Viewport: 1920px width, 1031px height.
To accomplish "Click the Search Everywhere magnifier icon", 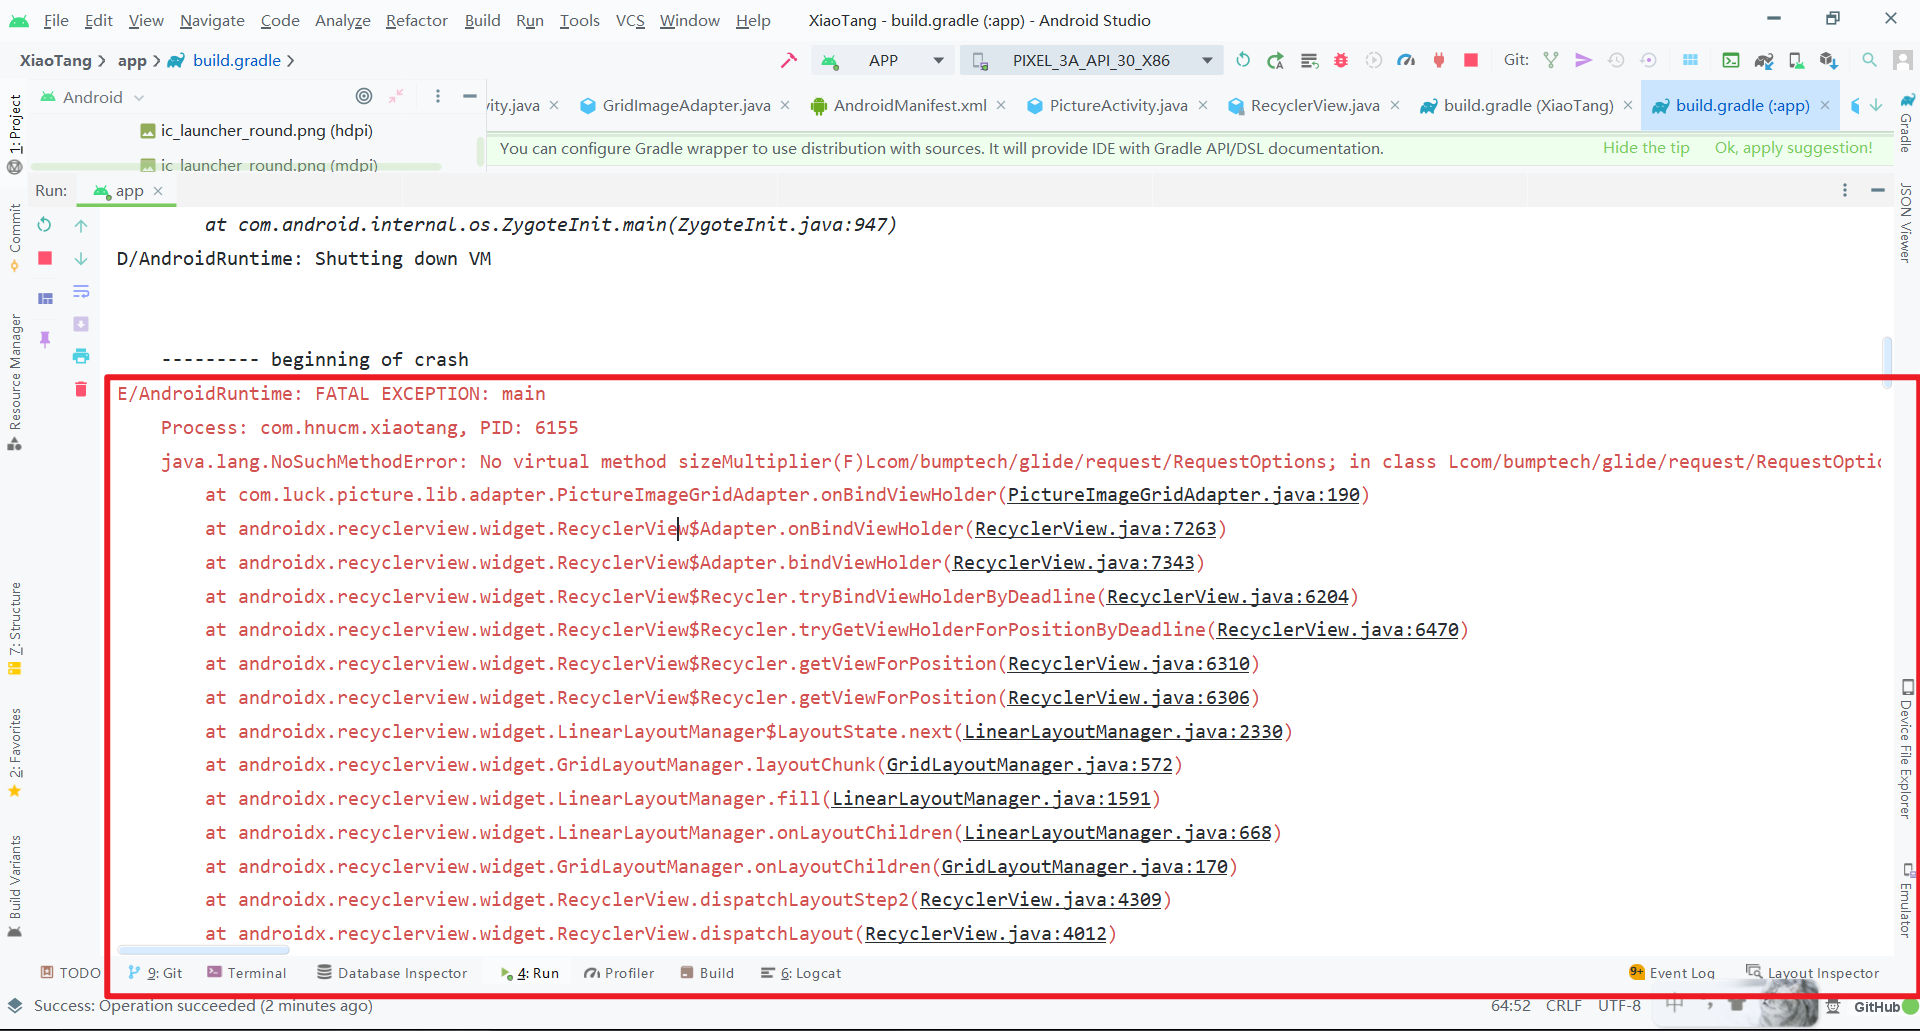I will pyautogui.click(x=1869, y=60).
